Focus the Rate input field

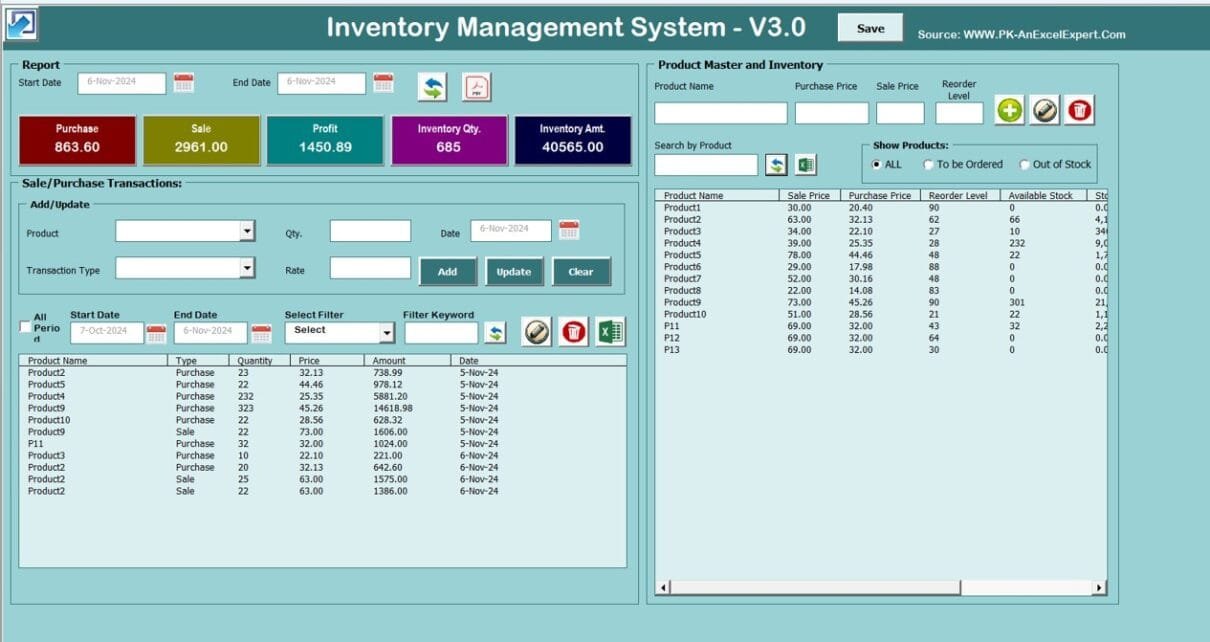coord(370,268)
